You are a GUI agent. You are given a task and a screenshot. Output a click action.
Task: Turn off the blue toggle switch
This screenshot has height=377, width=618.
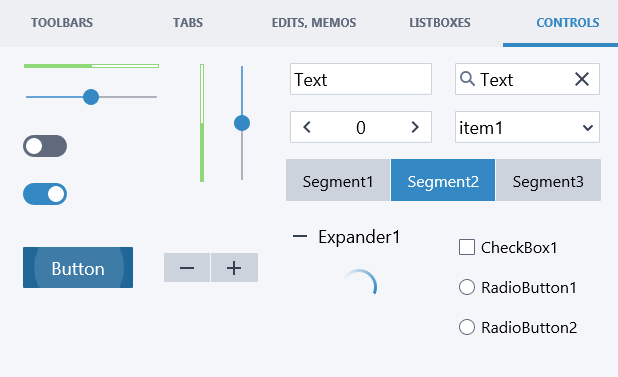45,194
